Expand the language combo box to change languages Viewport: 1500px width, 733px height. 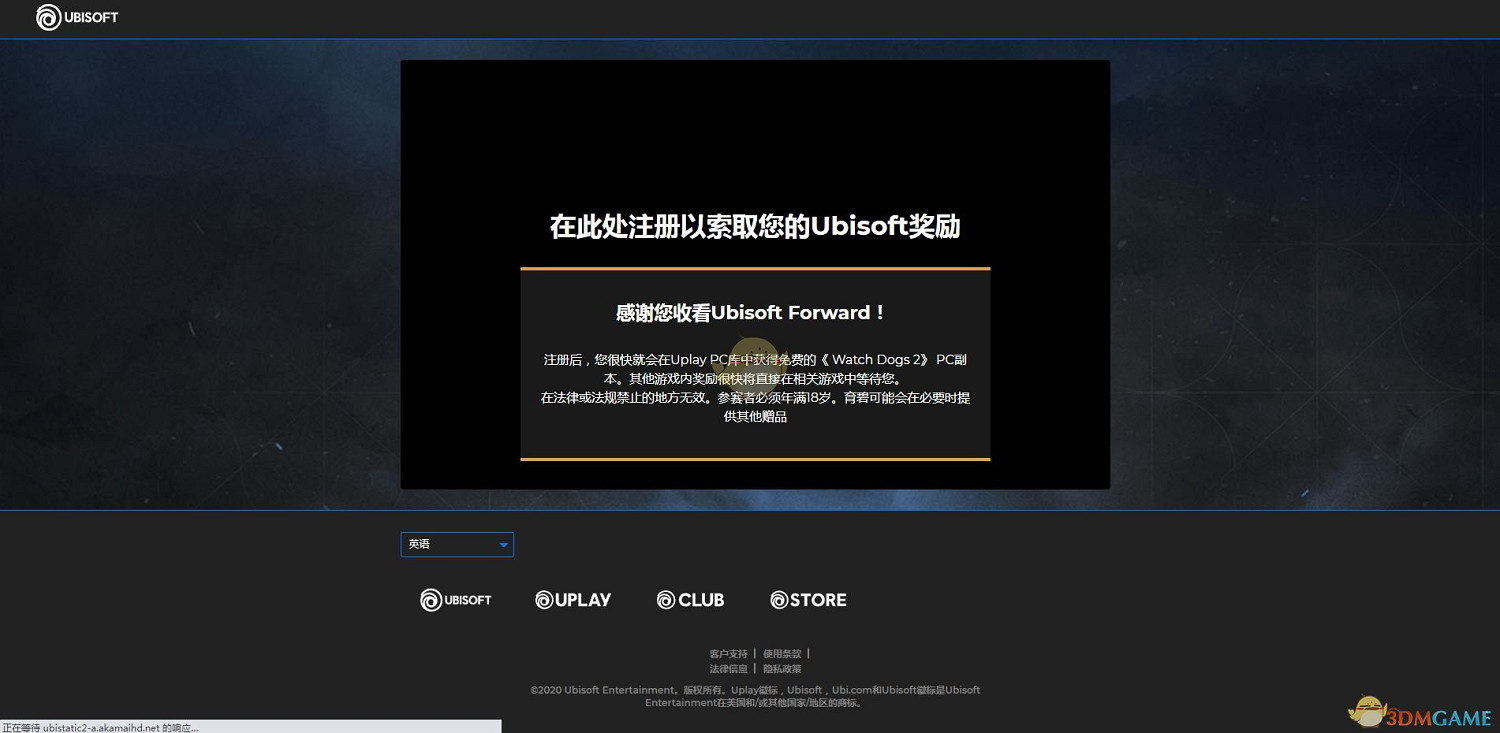457,544
